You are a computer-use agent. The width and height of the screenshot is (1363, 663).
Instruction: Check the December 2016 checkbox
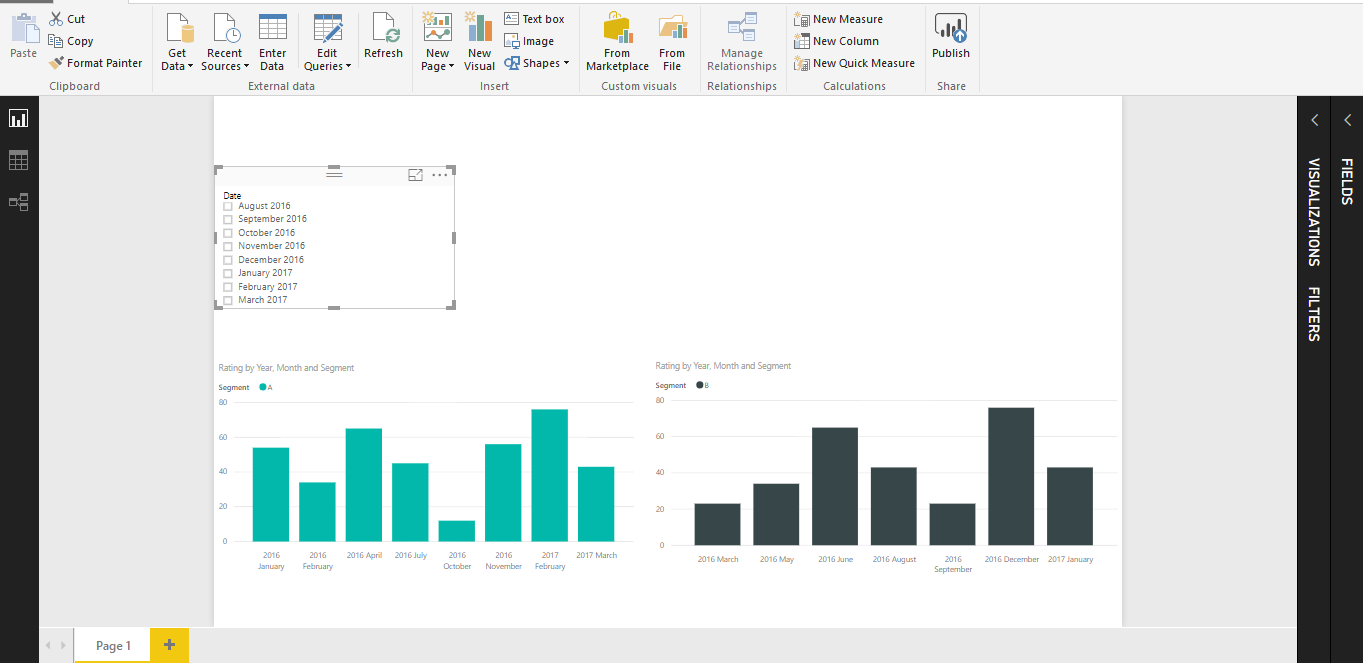(x=228, y=260)
